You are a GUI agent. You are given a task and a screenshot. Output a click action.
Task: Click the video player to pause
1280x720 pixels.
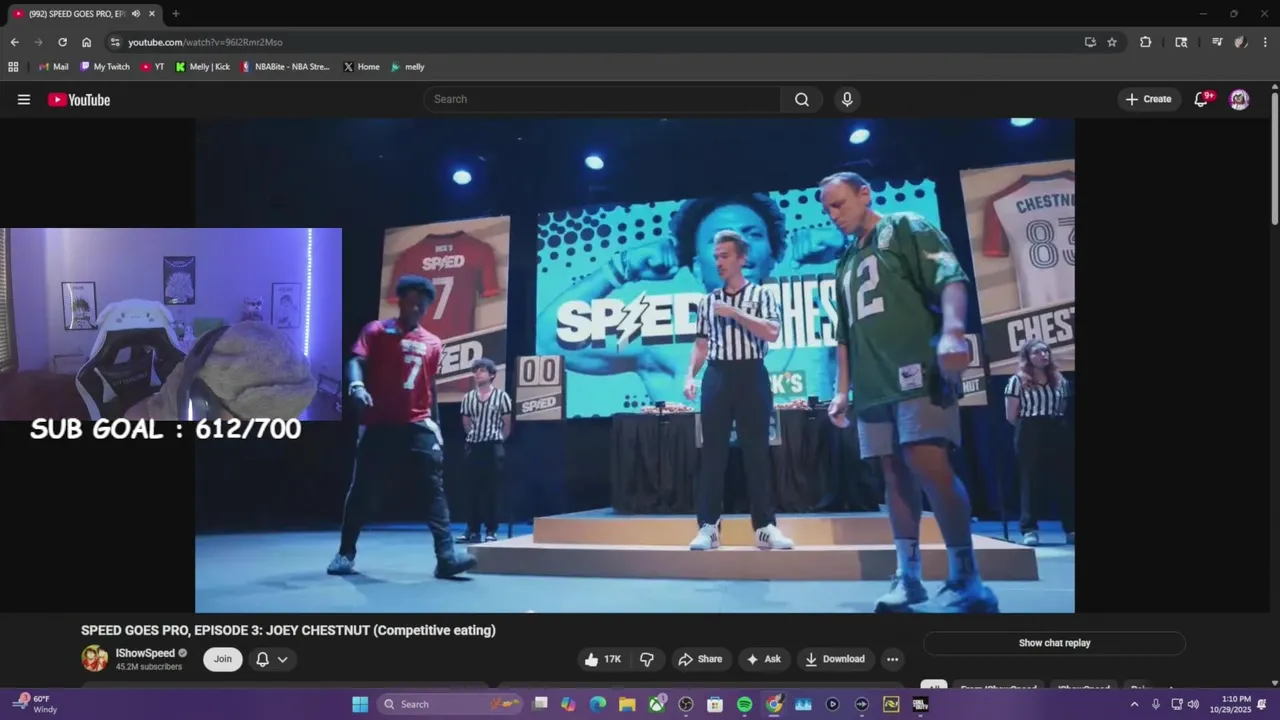pos(634,365)
